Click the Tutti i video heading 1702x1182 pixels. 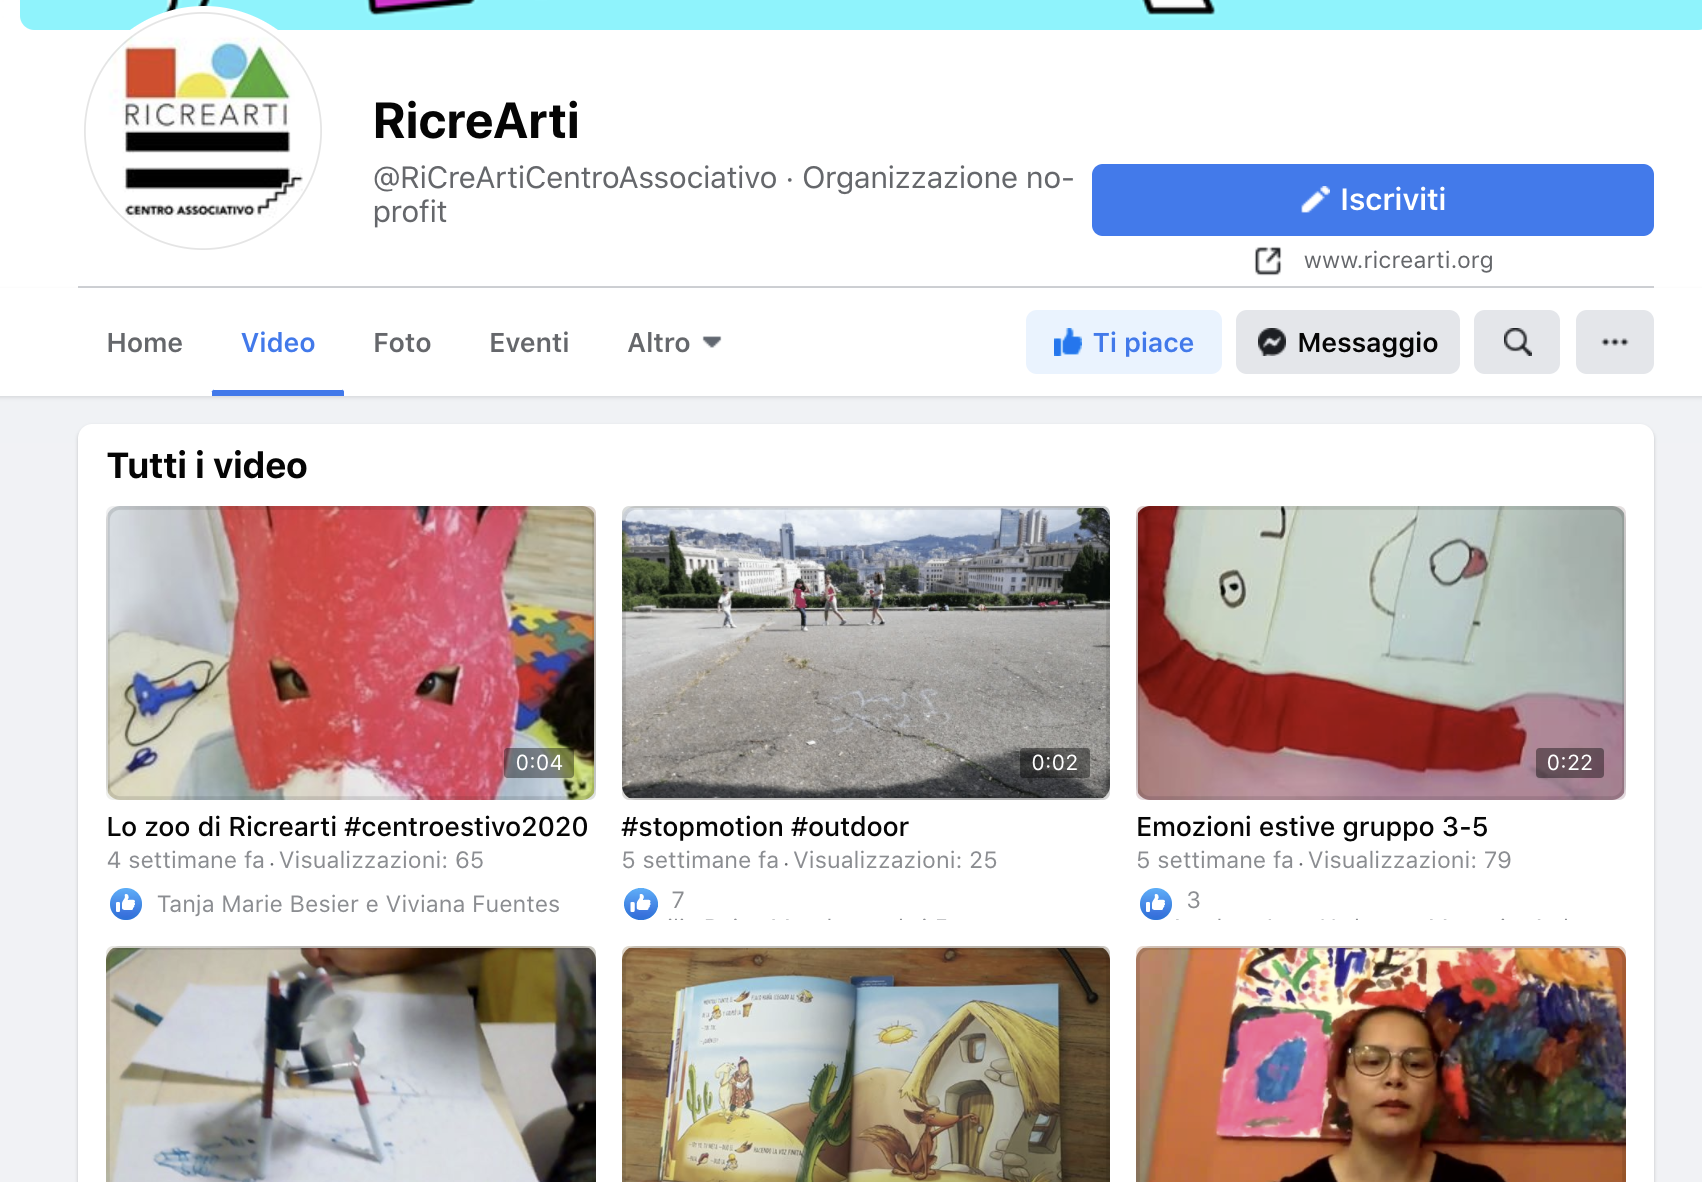[207, 466]
